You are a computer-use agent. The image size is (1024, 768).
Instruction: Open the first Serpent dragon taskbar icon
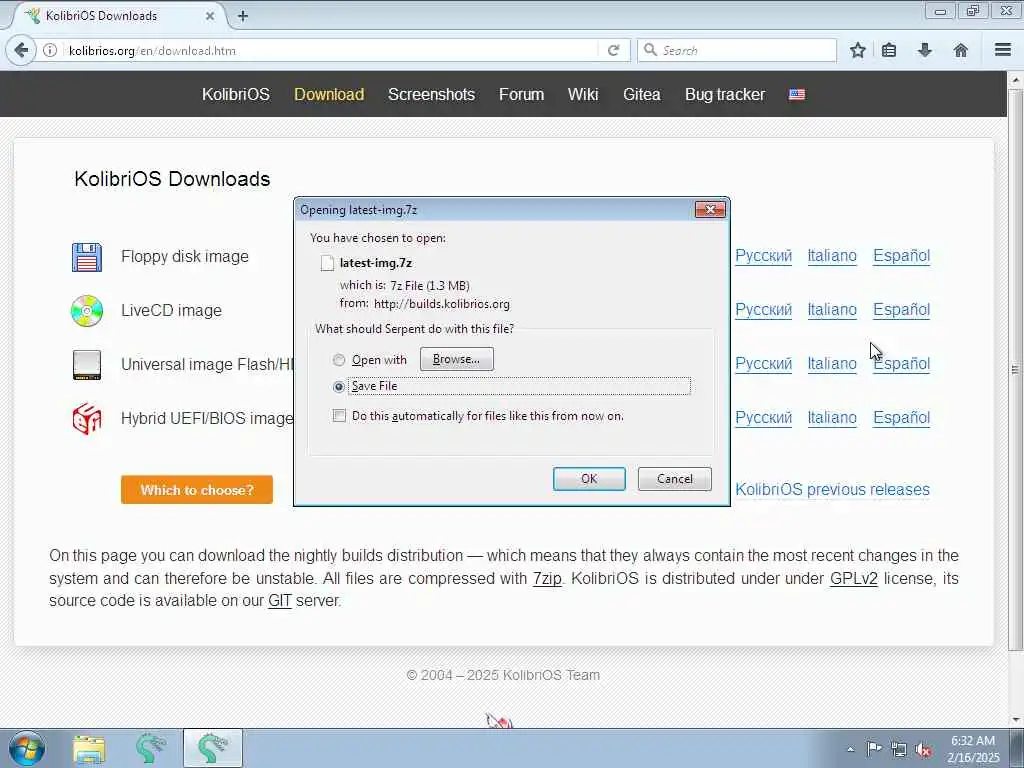tap(150, 748)
